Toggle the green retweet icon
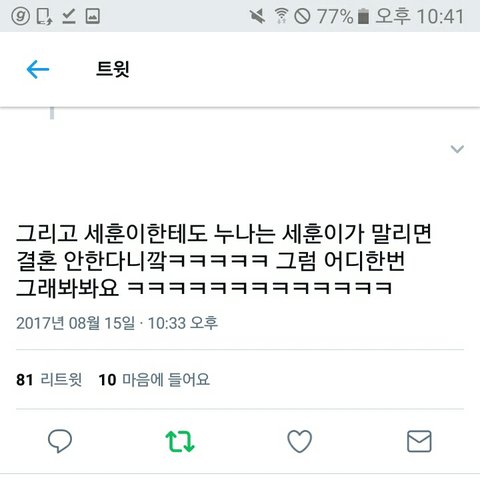Image resolution: width=480 pixels, height=480 pixels. point(180,441)
